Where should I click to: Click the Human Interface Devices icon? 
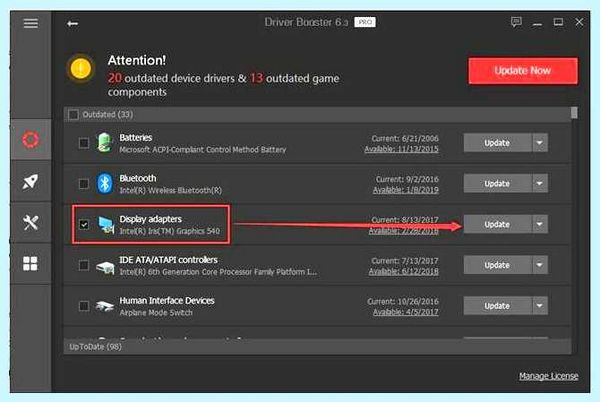click(104, 306)
